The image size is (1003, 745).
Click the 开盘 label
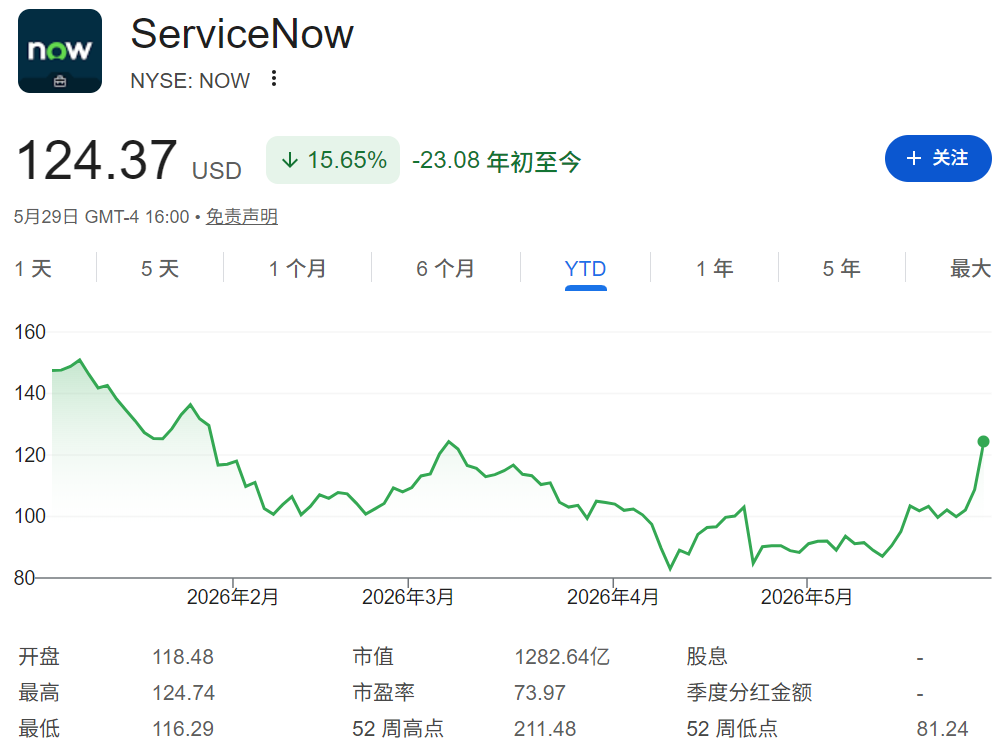pos(39,657)
